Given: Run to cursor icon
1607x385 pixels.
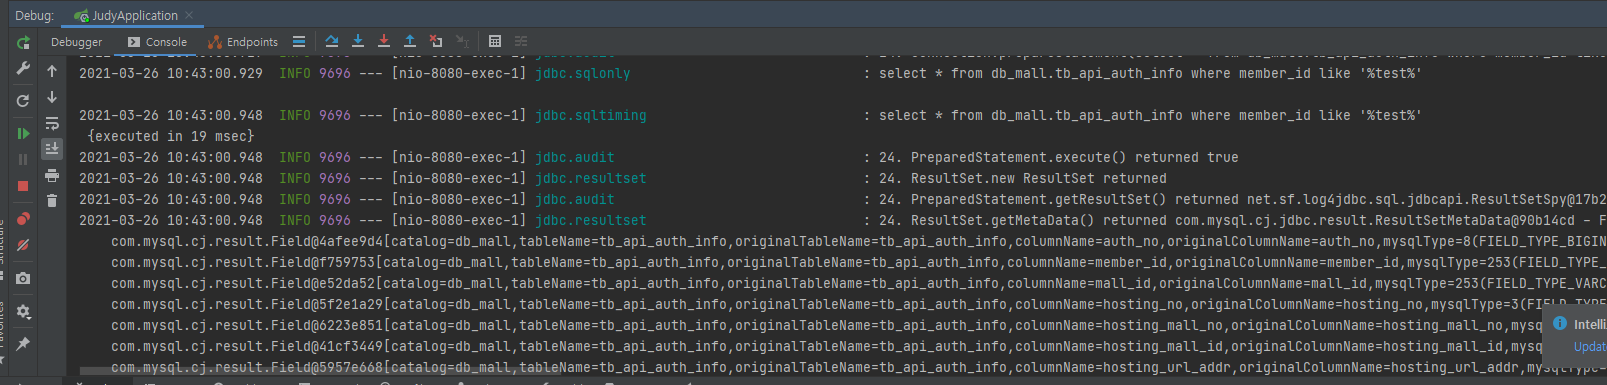Looking at the screenshot, I should point(462,41).
